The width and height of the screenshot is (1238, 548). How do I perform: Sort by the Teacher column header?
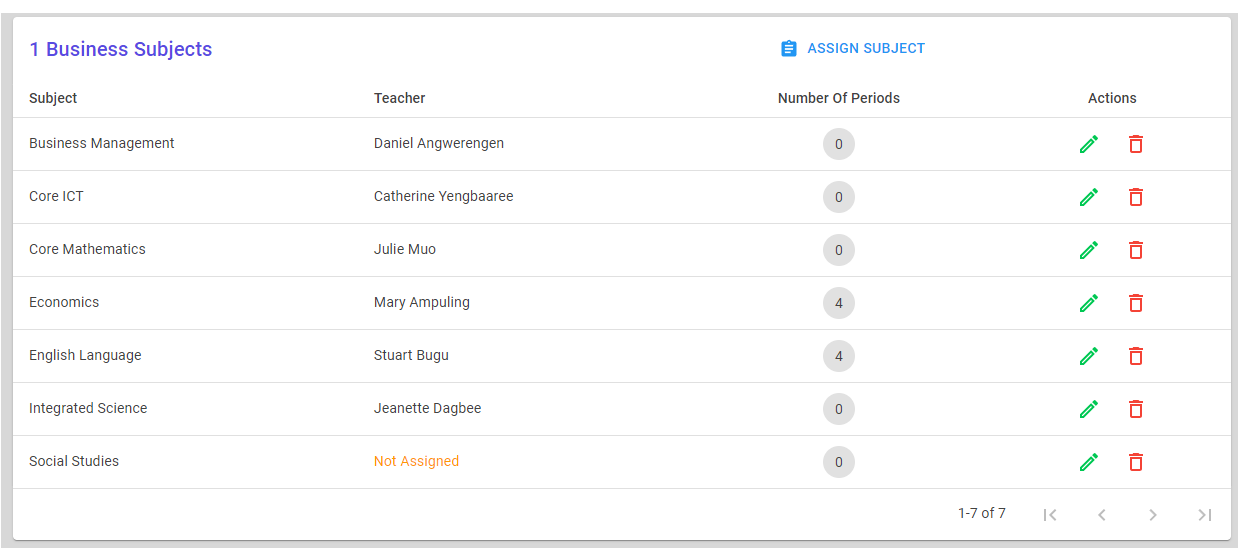(400, 98)
